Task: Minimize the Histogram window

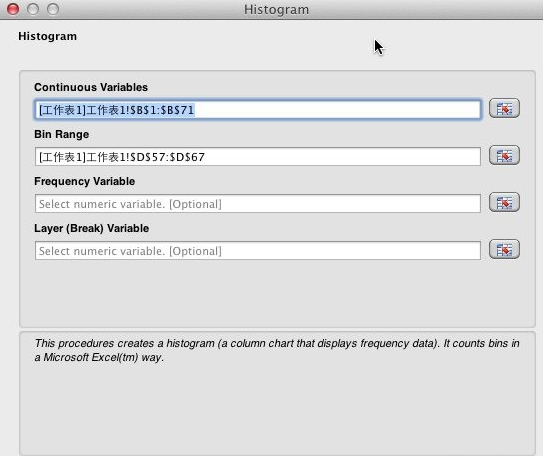Action: [x=33, y=9]
